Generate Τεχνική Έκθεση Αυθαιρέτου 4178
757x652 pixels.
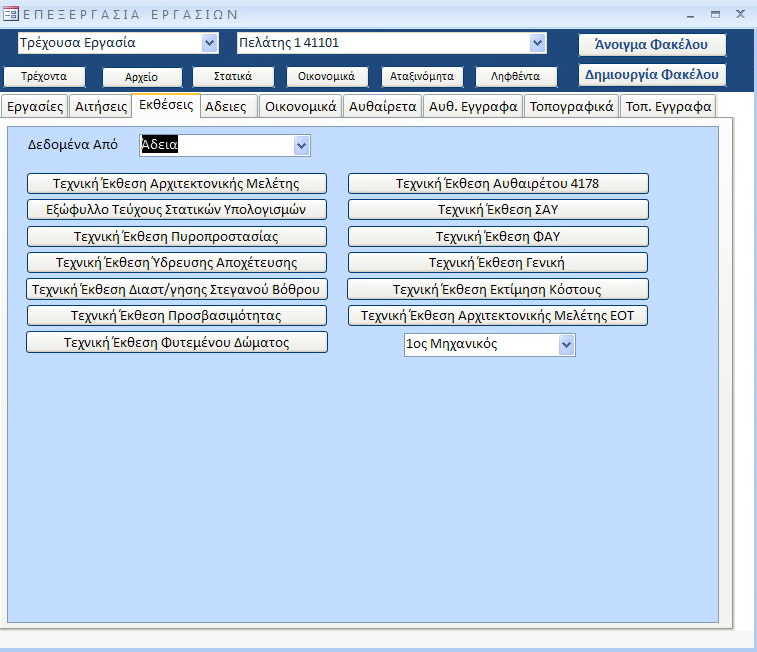pyautogui.click(x=497, y=184)
